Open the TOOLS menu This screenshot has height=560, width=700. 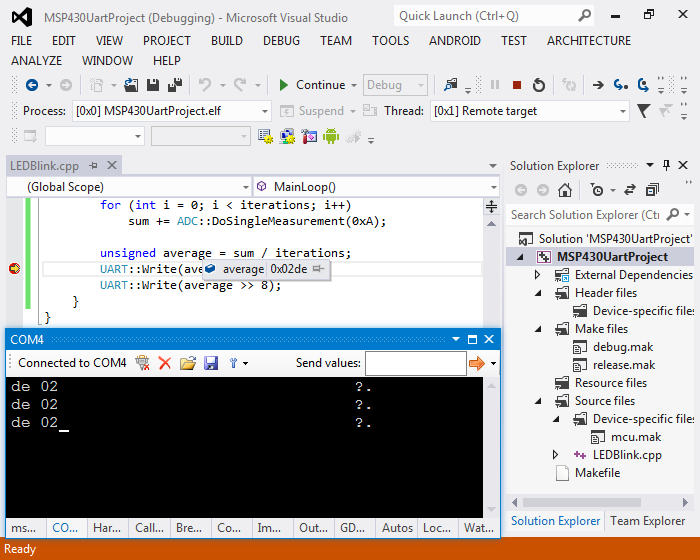pyautogui.click(x=391, y=41)
